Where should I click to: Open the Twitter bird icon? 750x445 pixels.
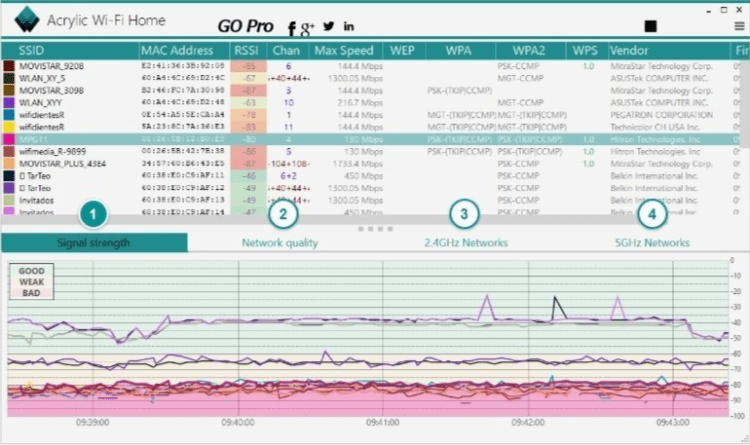(x=328, y=26)
